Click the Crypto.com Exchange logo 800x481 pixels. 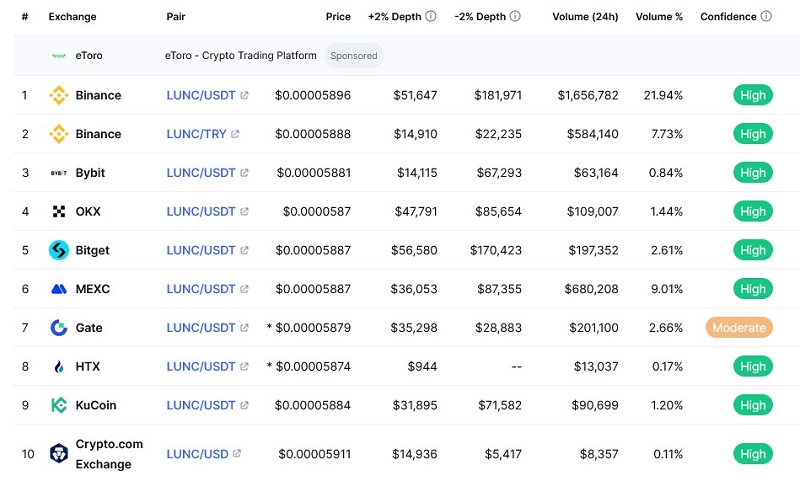58,454
